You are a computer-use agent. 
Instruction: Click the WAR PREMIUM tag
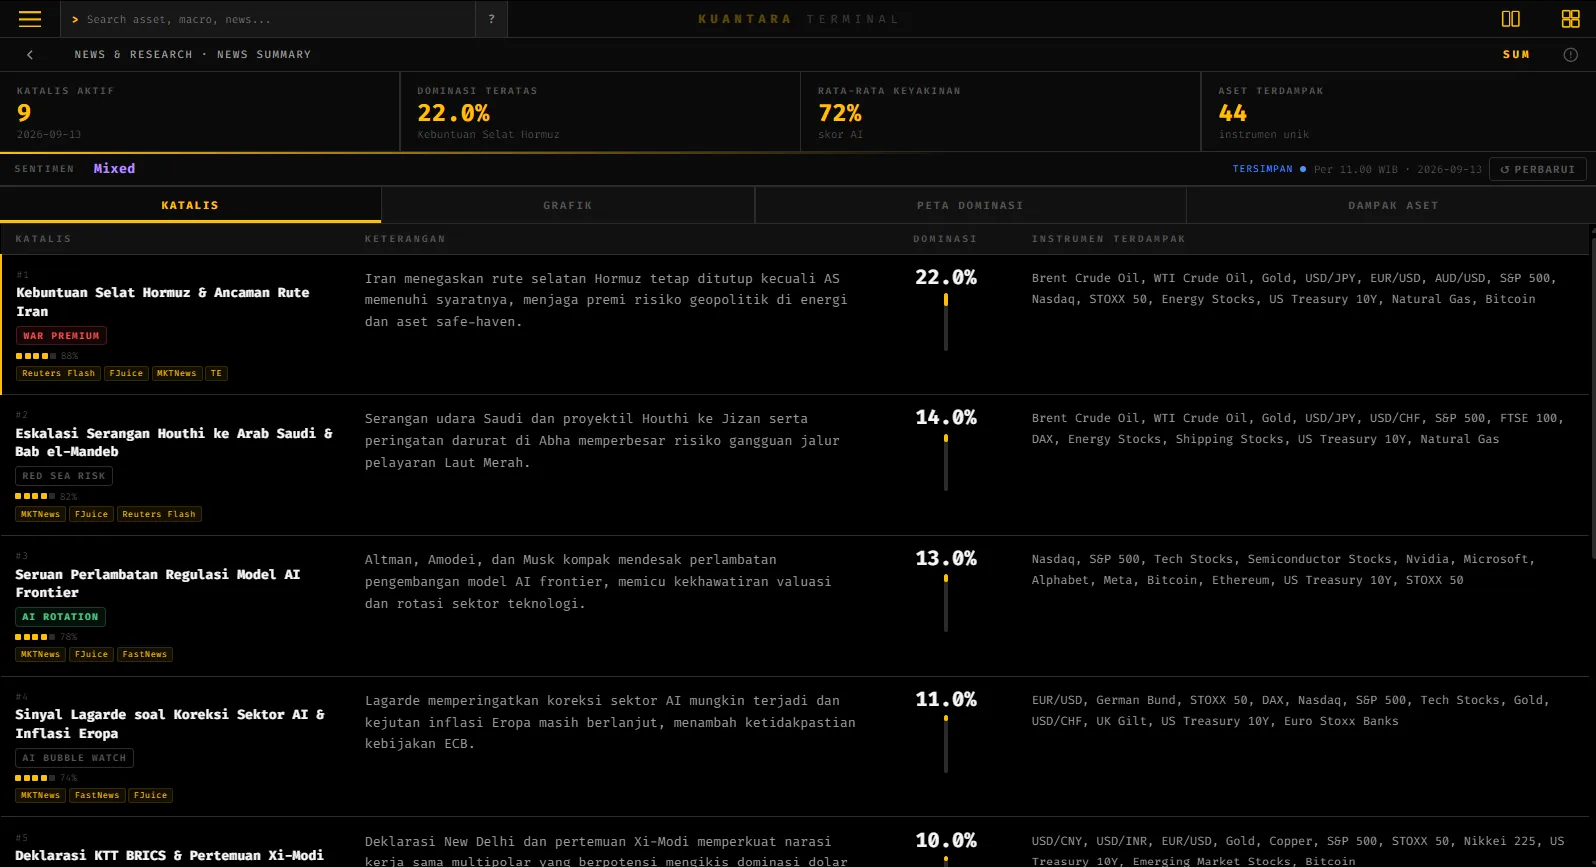(61, 336)
